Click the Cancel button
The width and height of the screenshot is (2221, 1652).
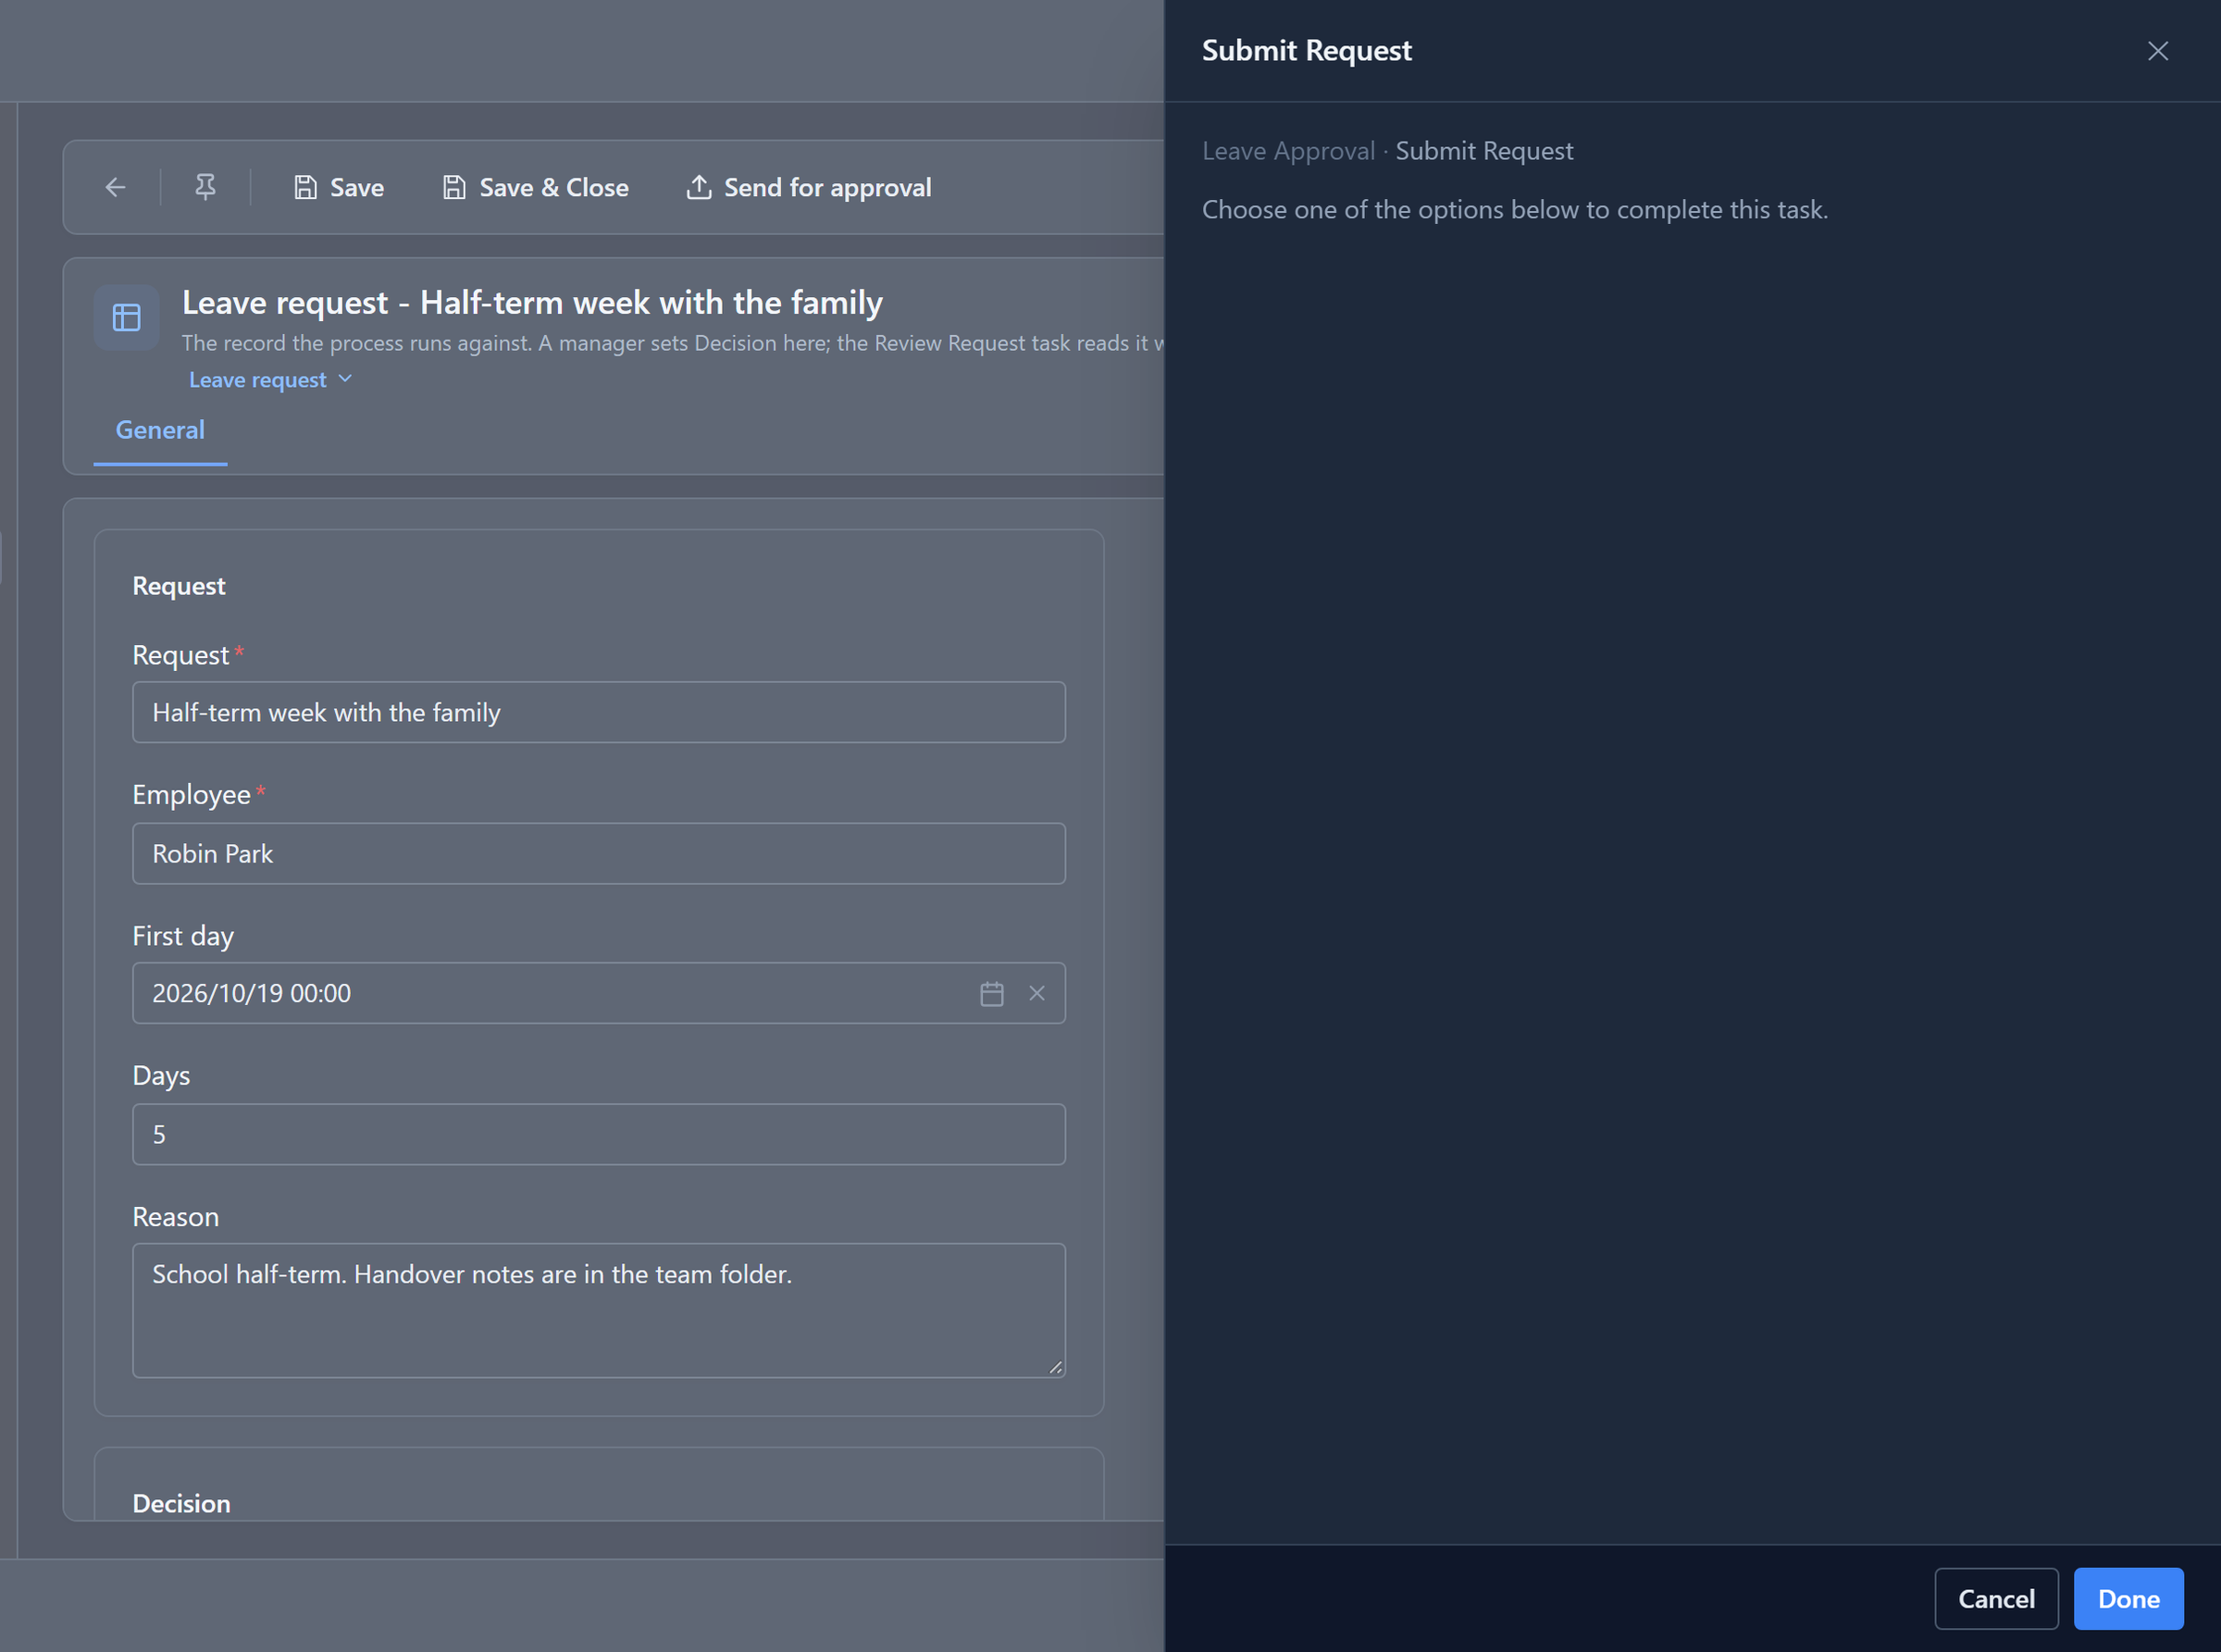click(x=1996, y=1599)
